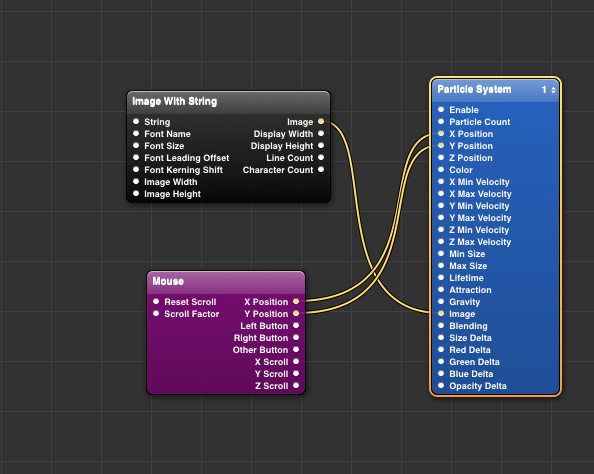The height and width of the screenshot is (474, 594).
Task: Click Mouse Y Position output port
Action: click(296, 314)
